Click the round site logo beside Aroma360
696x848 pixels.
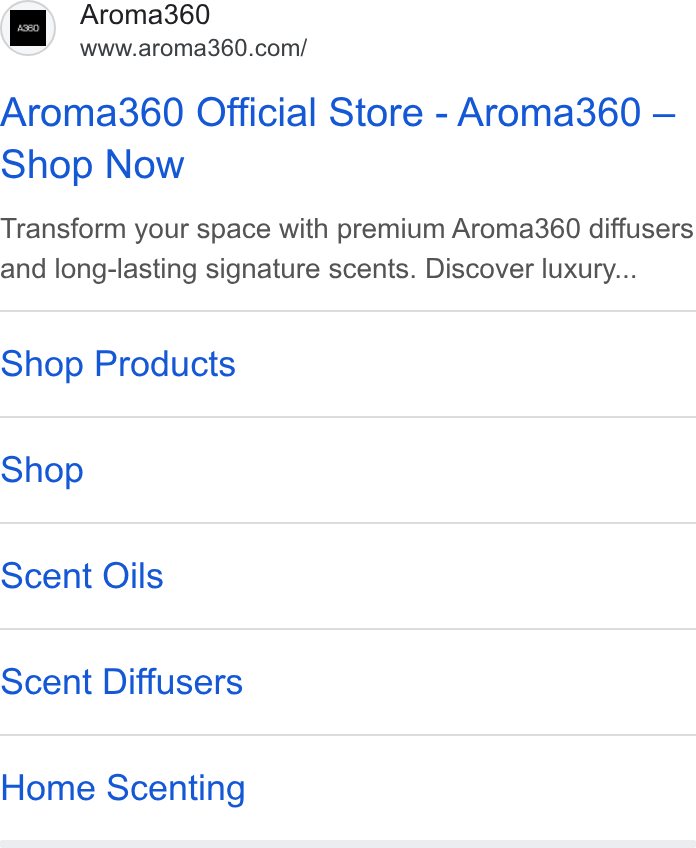pos(28,28)
